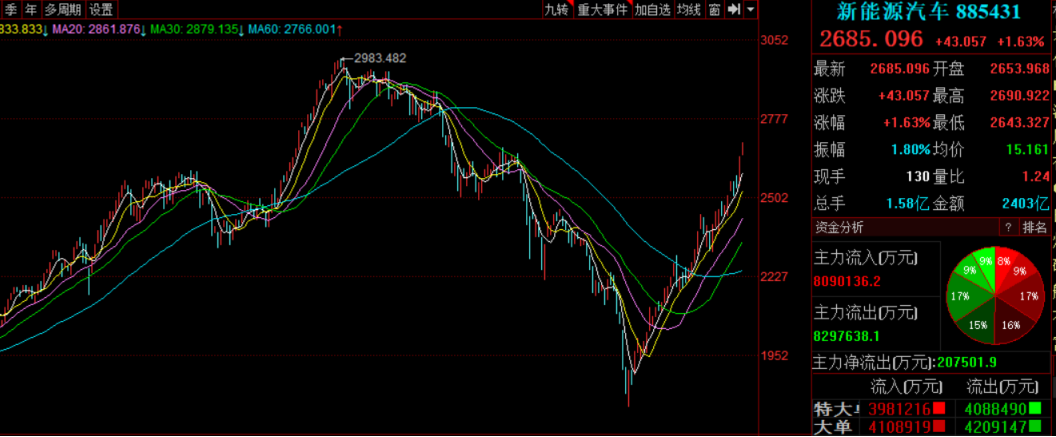Click the 流入(万元) column header

905,386
